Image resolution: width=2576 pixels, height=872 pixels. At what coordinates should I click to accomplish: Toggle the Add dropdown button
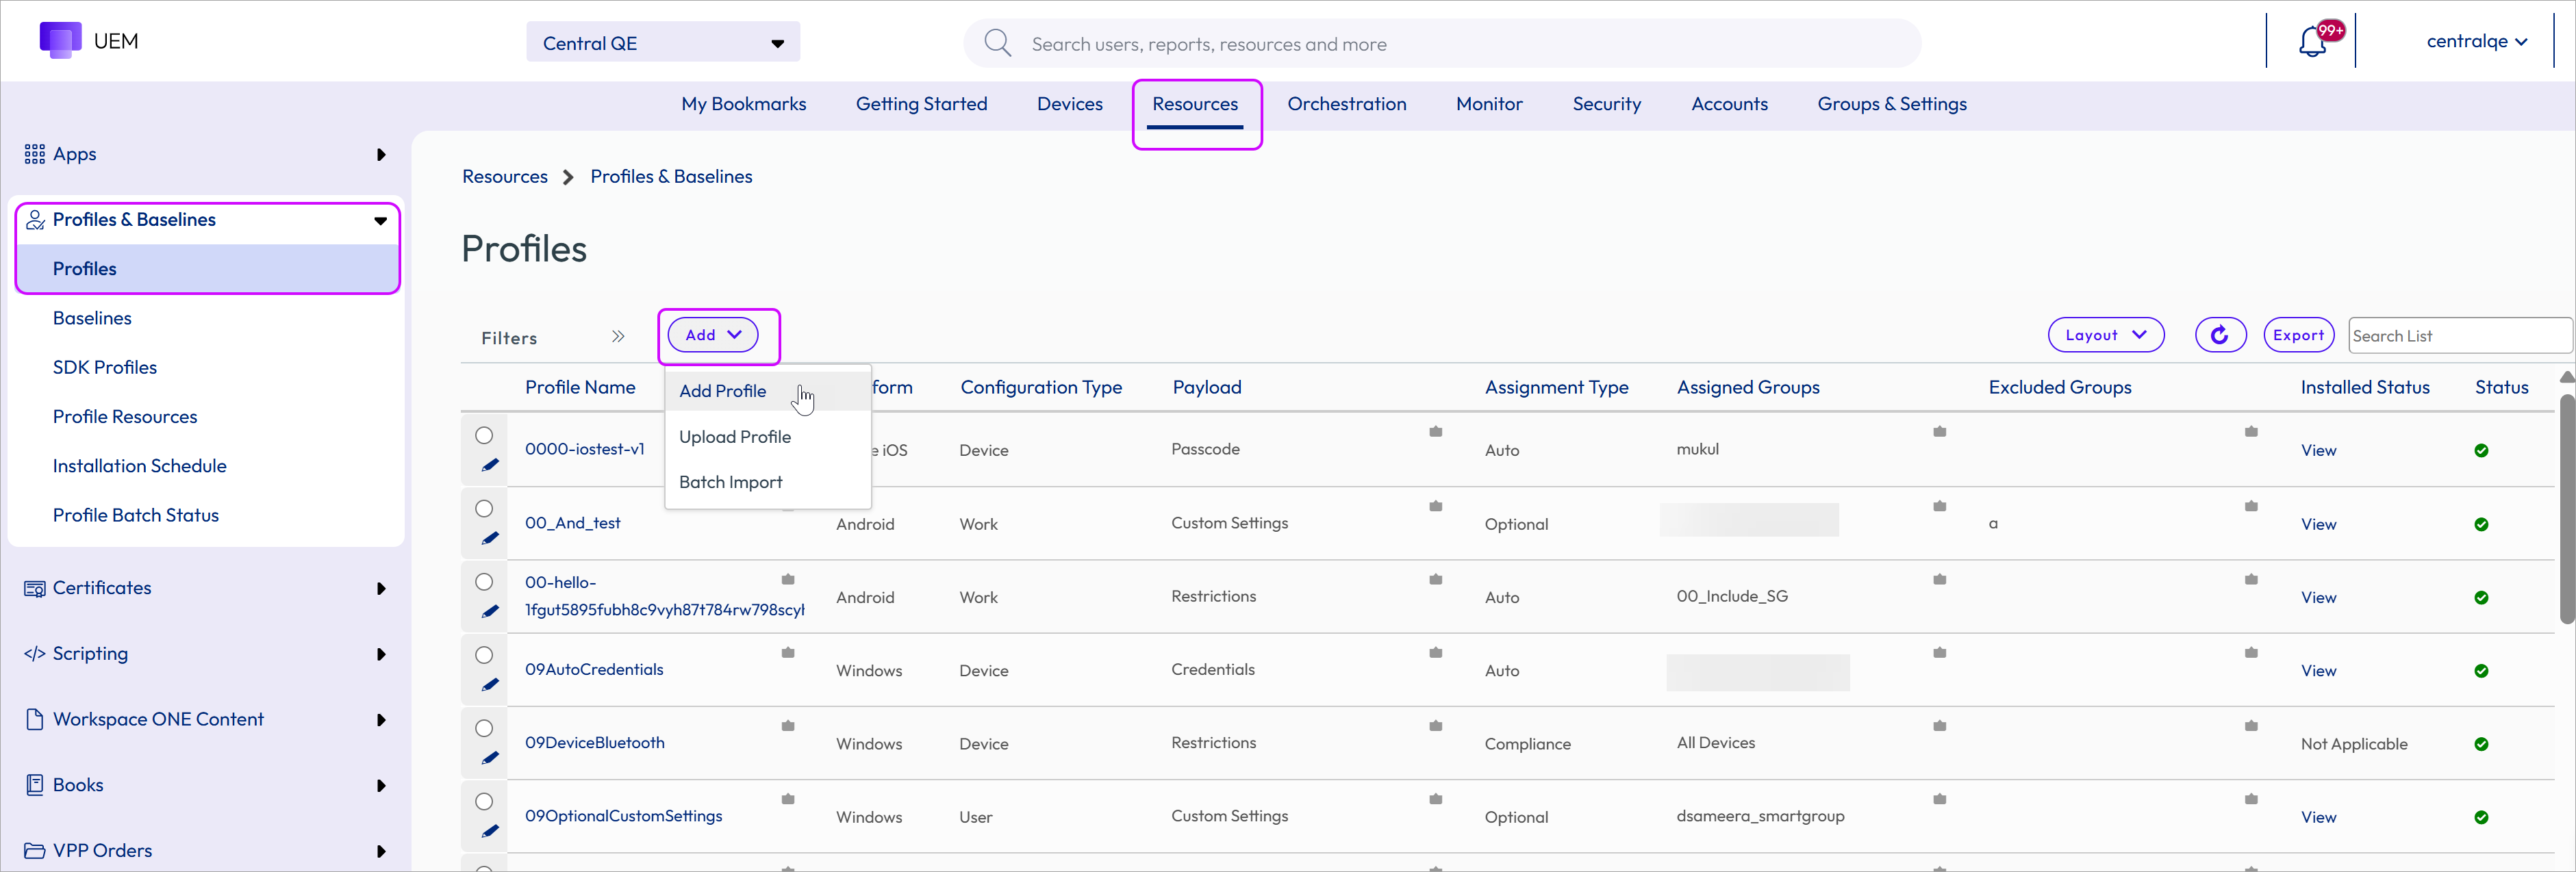[x=712, y=335]
